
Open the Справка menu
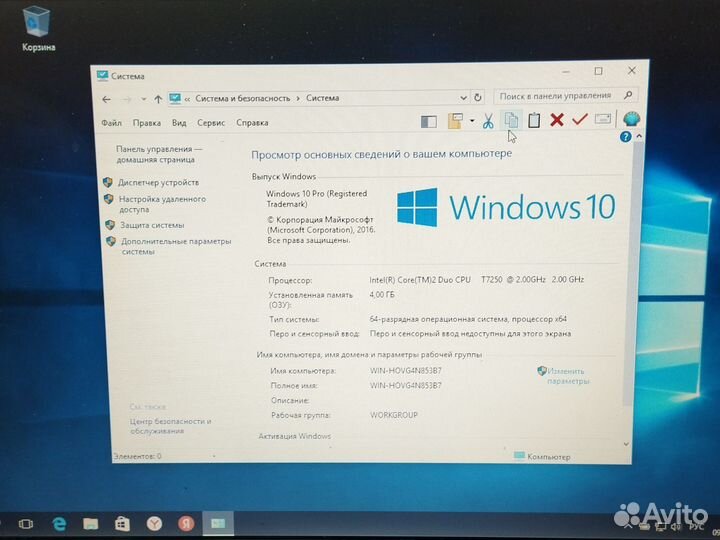[x=252, y=123]
